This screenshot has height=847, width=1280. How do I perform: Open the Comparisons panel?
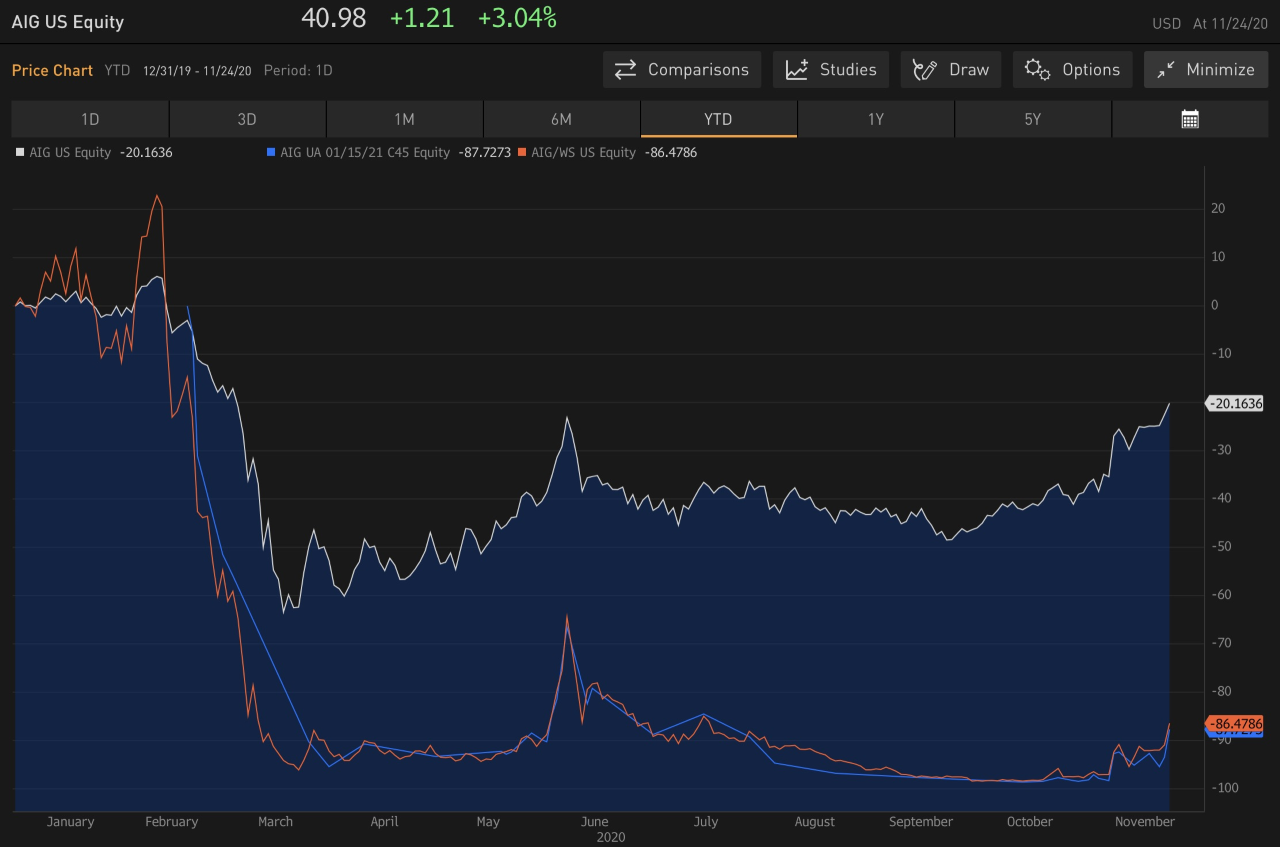pos(681,70)
